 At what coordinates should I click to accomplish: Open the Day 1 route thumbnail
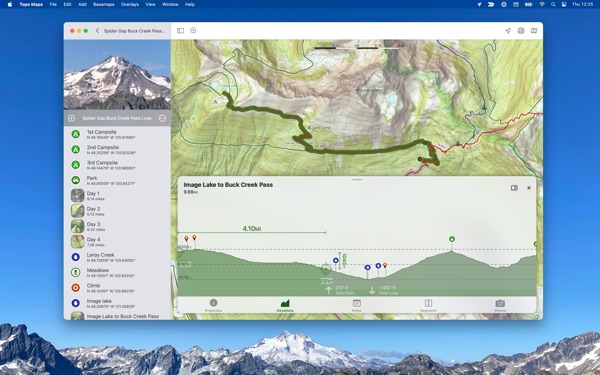(x=78, y=196)
